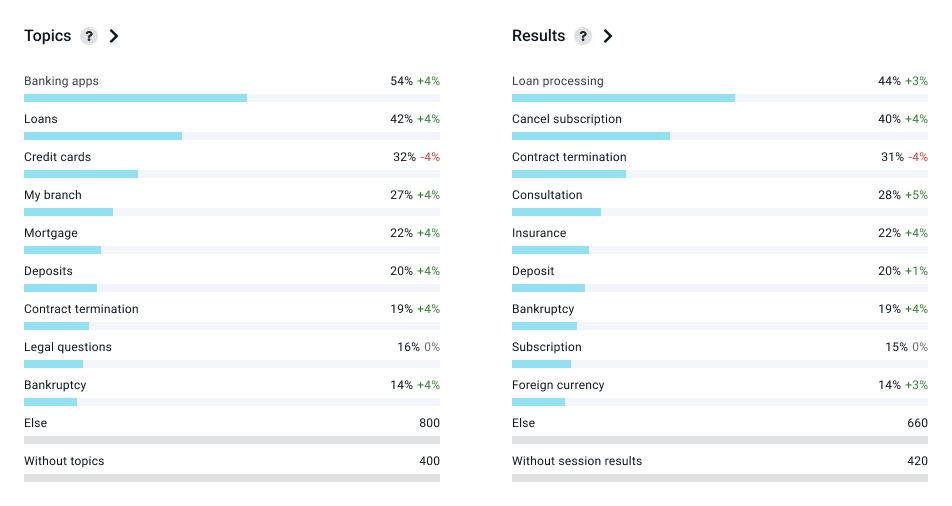952x506 pixels.
Task: Click the Else bar in Topics
Action: coord(231,440)
